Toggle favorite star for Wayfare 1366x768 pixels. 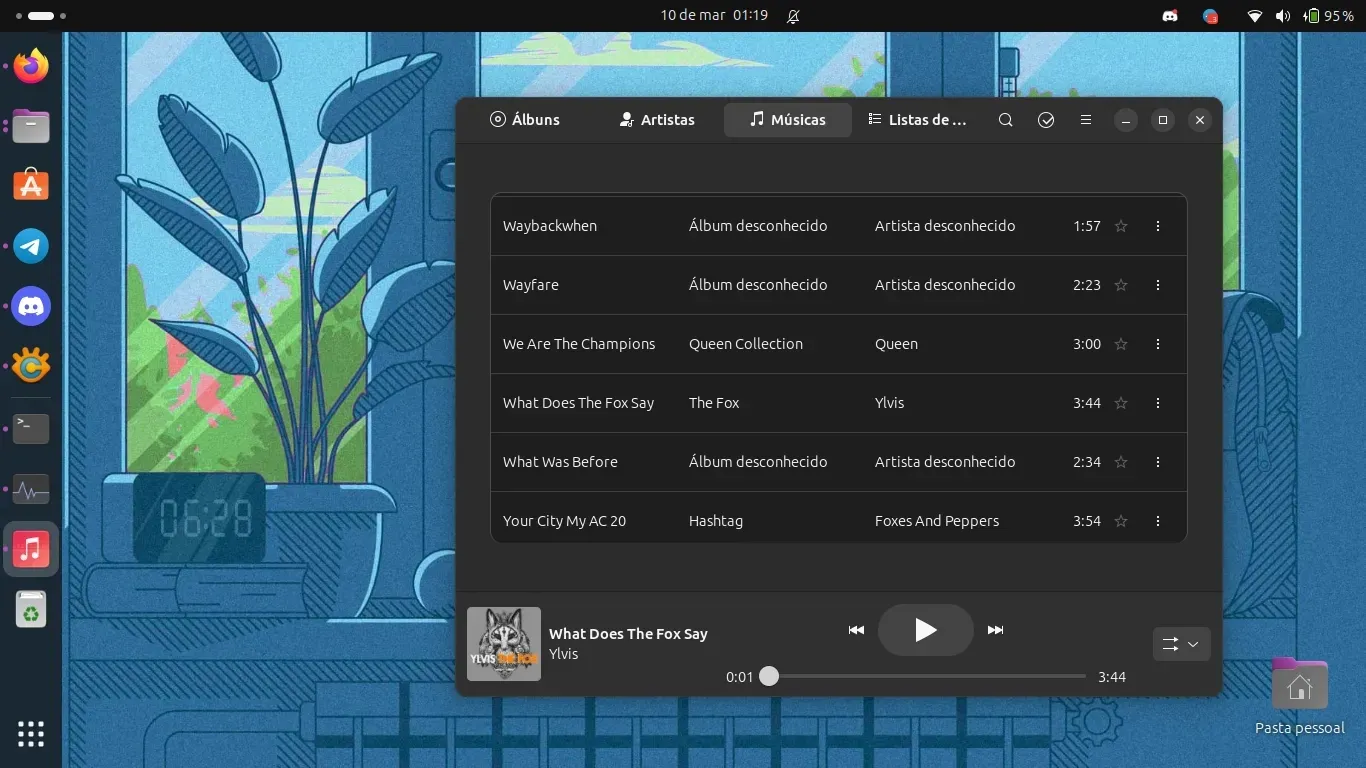(x=1121, y=285)
